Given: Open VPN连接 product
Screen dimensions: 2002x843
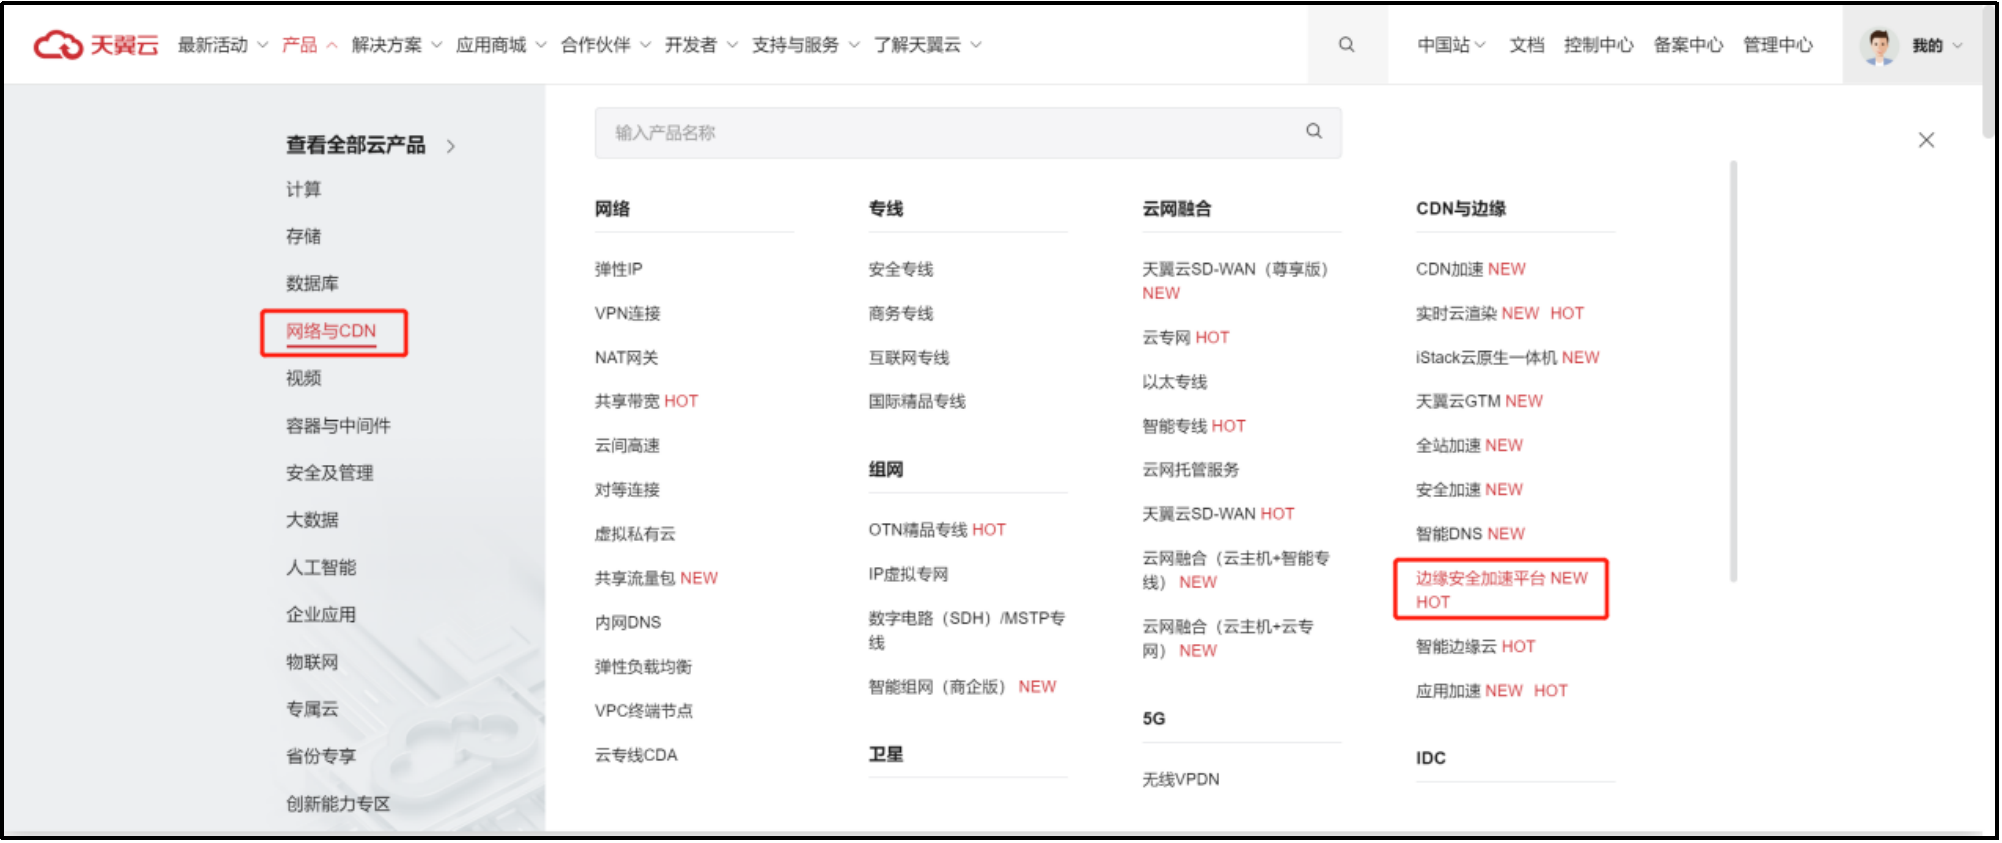Looking at the screenshot, I should [x=628, y=313].
